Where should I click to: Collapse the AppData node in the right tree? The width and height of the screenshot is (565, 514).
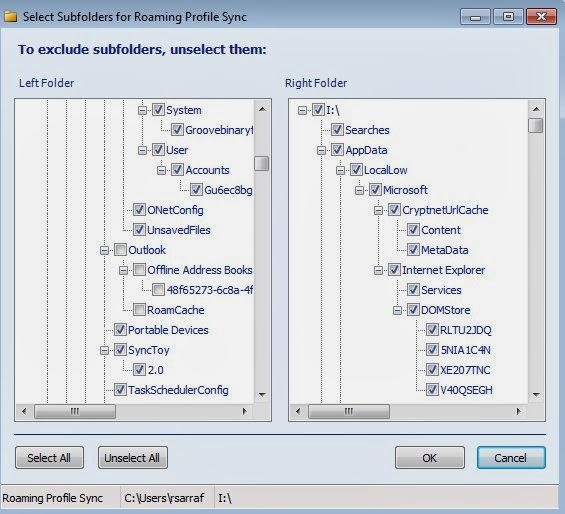321,150
